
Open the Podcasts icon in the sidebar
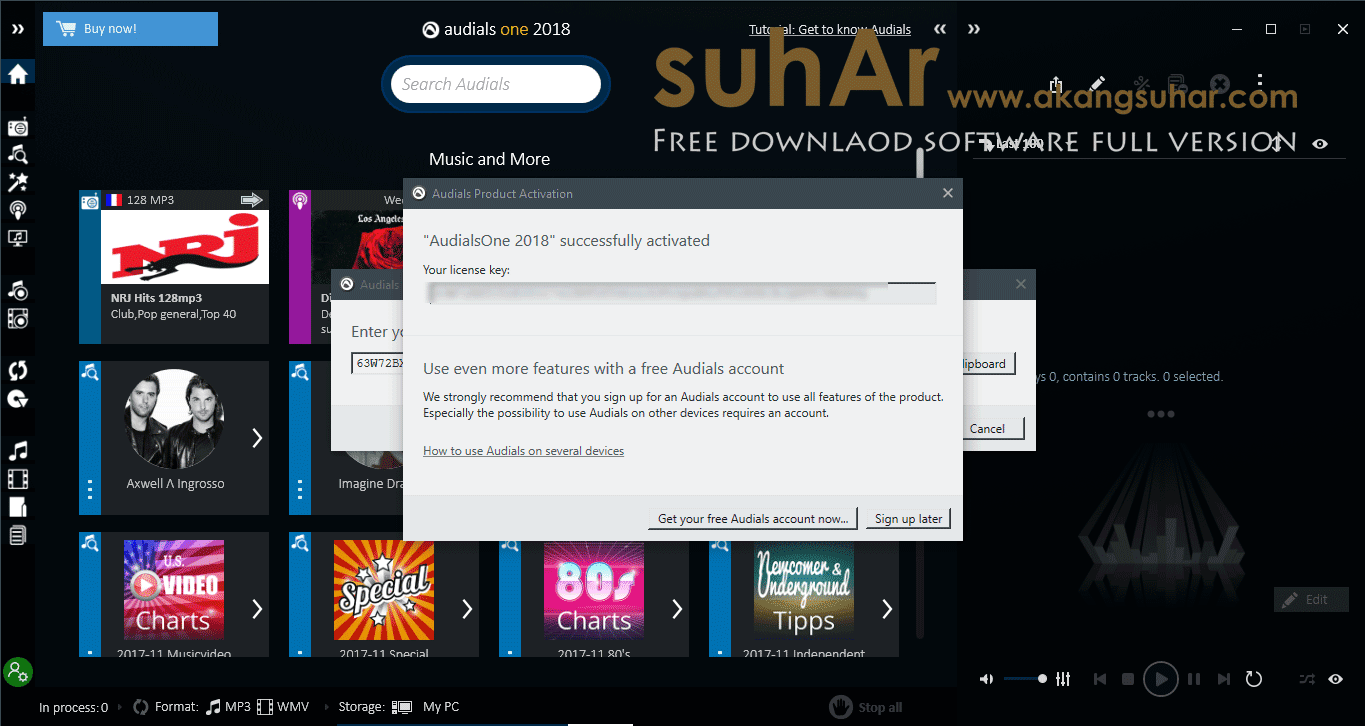tap(17, 210)
